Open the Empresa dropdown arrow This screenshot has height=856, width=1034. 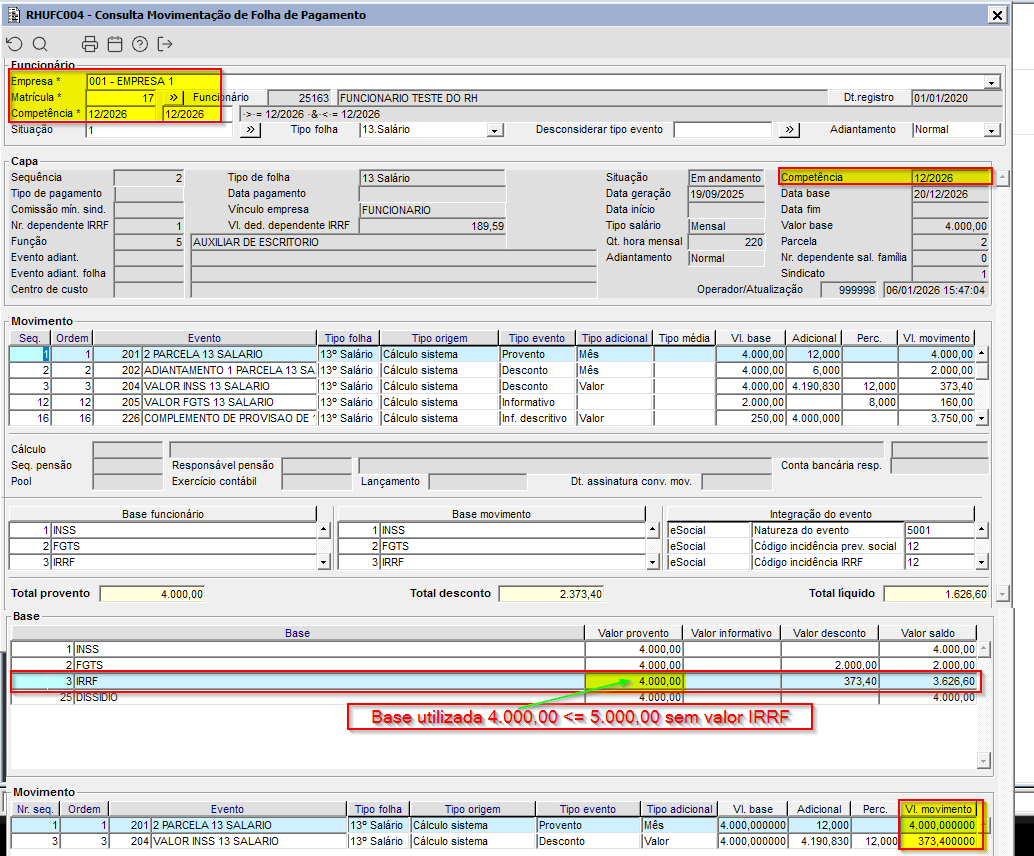(991, 82)
